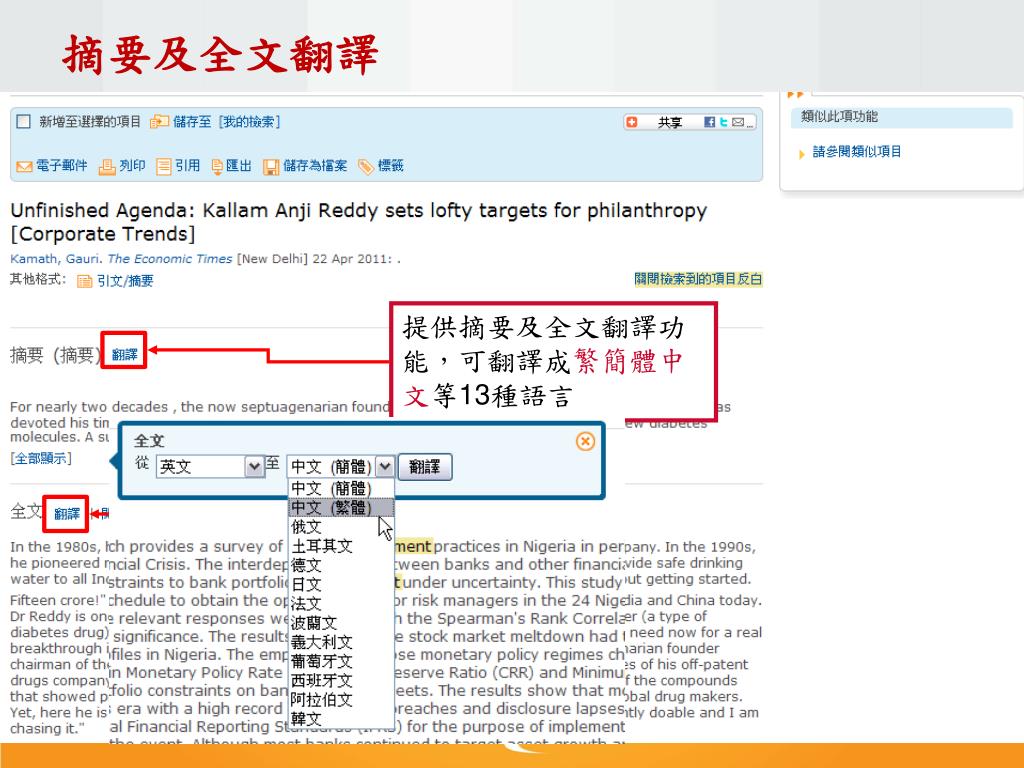Open 請參閱類似項目 link in sidebar
This screenshot has height=768, width=1024.
click(857, 152)
